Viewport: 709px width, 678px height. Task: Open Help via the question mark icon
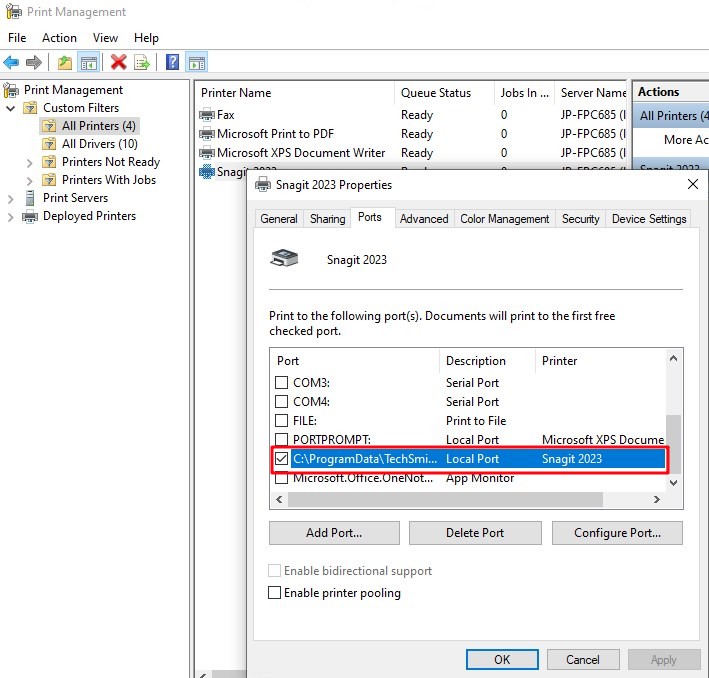tap(172, 62)
